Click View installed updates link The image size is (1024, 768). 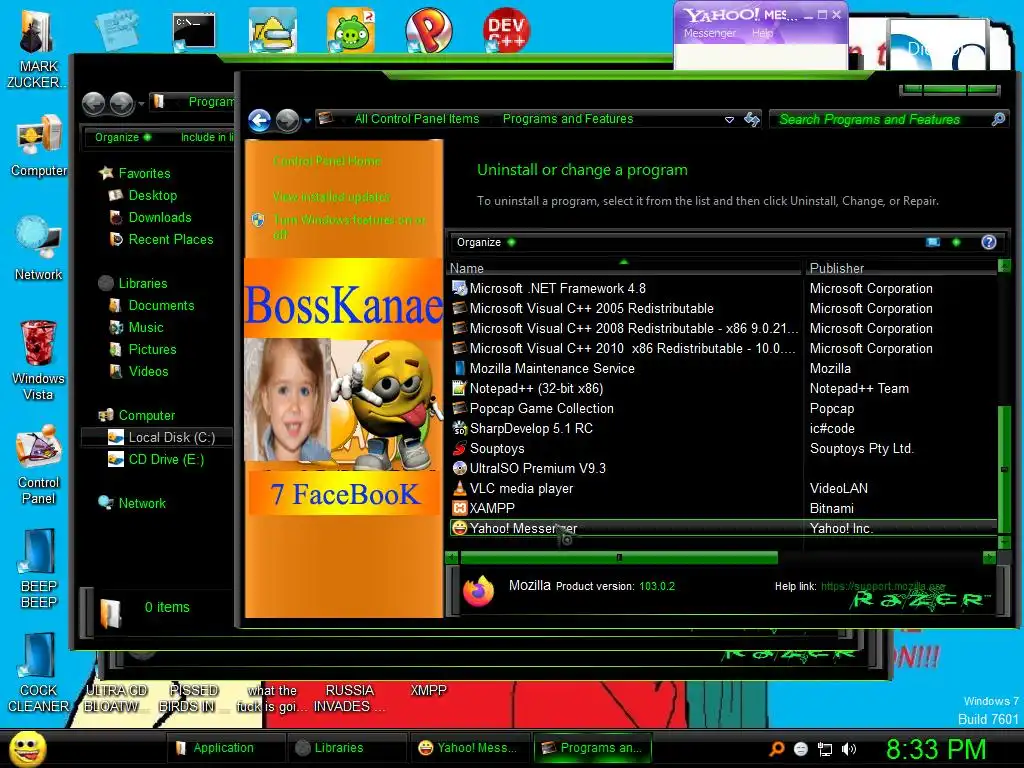(331, 196)
